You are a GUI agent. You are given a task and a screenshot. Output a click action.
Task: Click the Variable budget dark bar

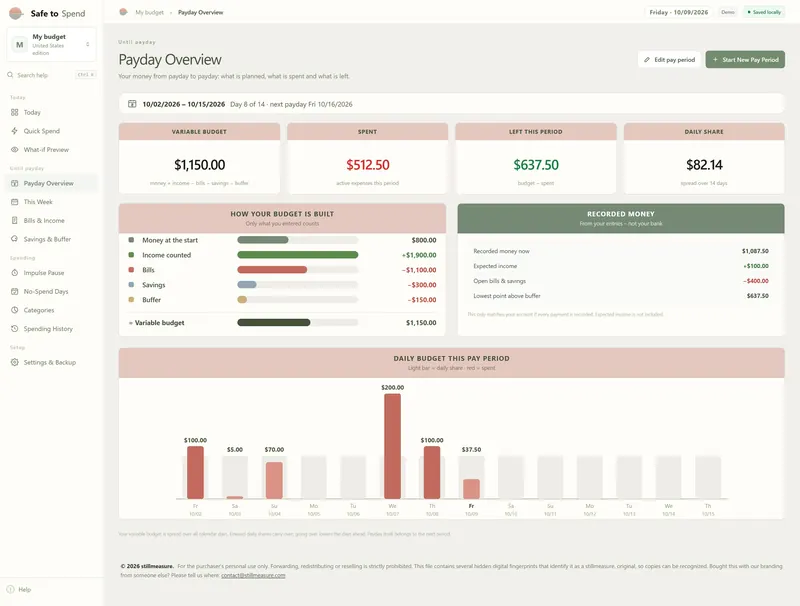click(x=273, y=322)
